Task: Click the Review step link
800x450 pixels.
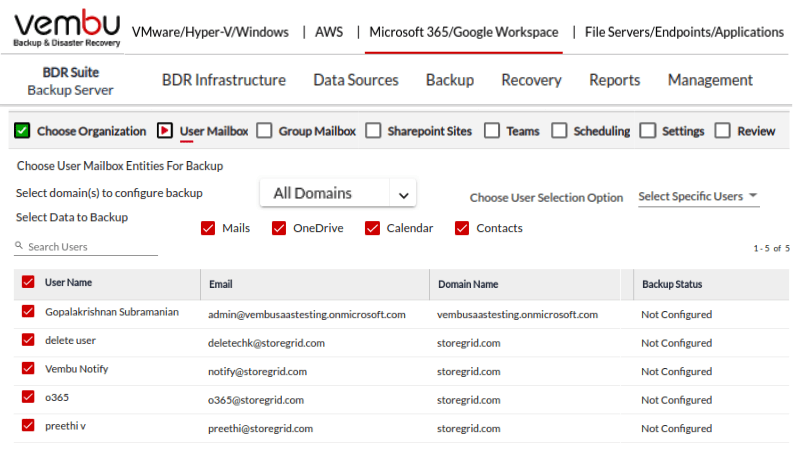Action: pos(756,131)
